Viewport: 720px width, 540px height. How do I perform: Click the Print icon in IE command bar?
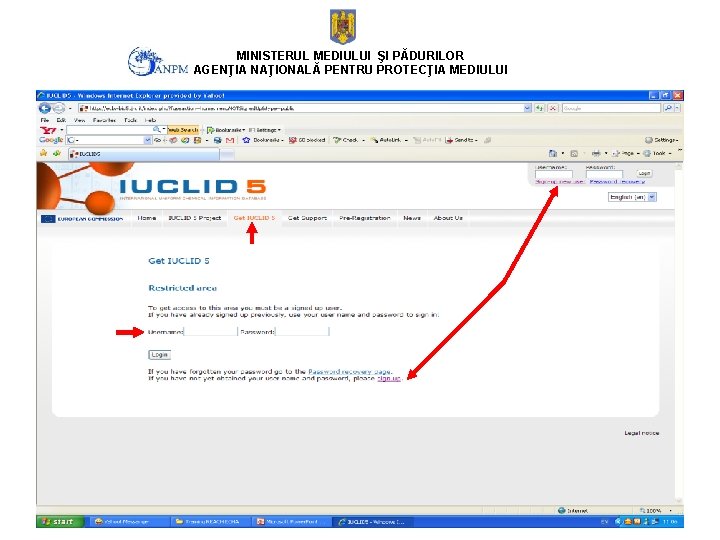[596, 153]
